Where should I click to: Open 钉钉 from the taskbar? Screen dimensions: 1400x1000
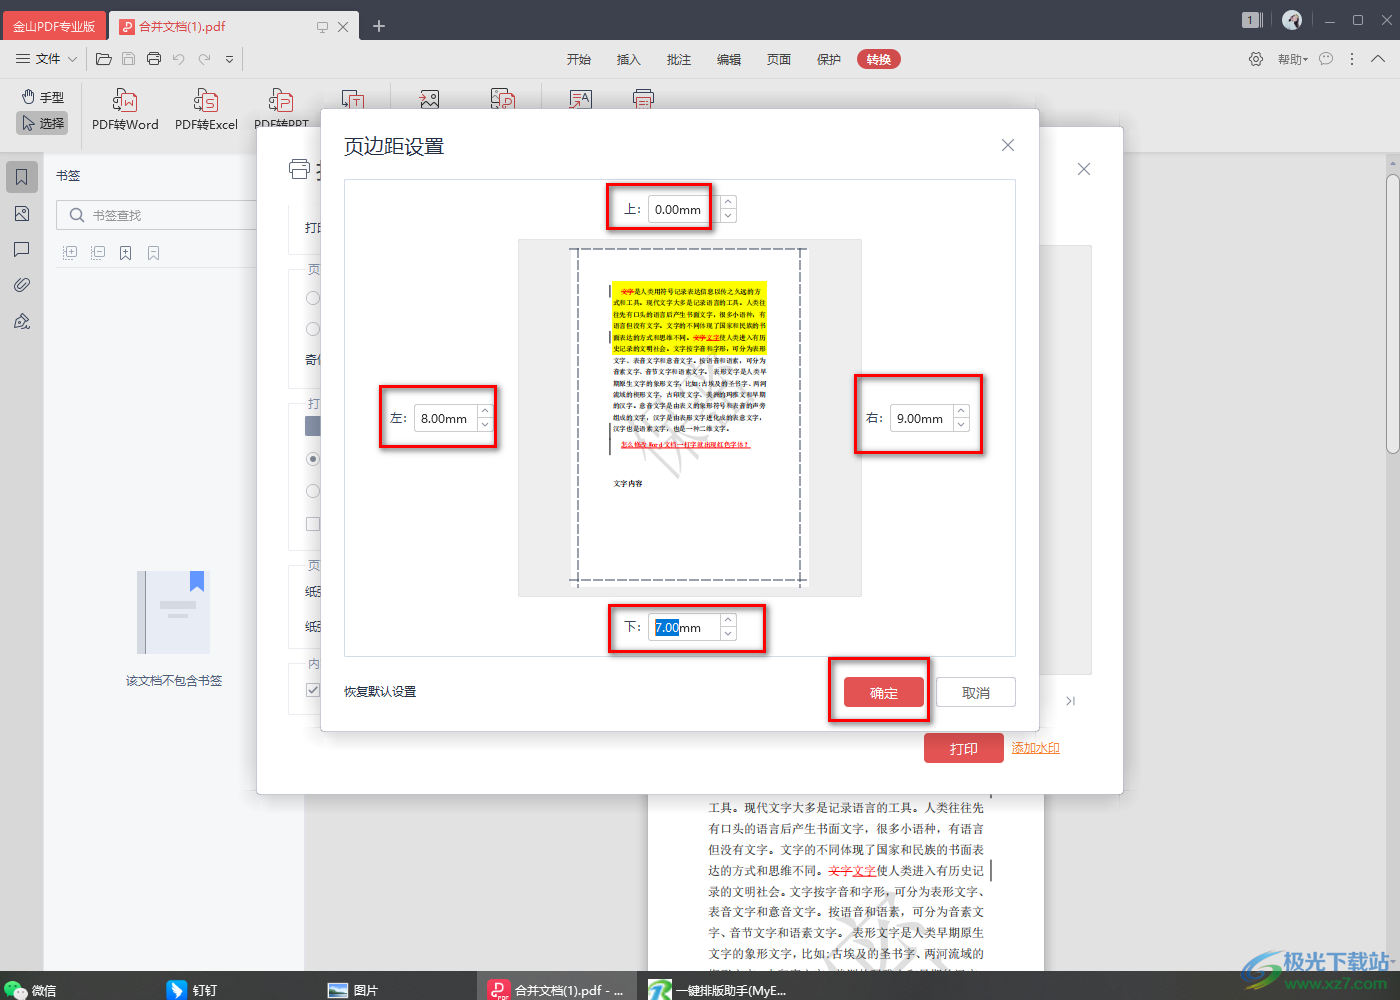(192, 990)
